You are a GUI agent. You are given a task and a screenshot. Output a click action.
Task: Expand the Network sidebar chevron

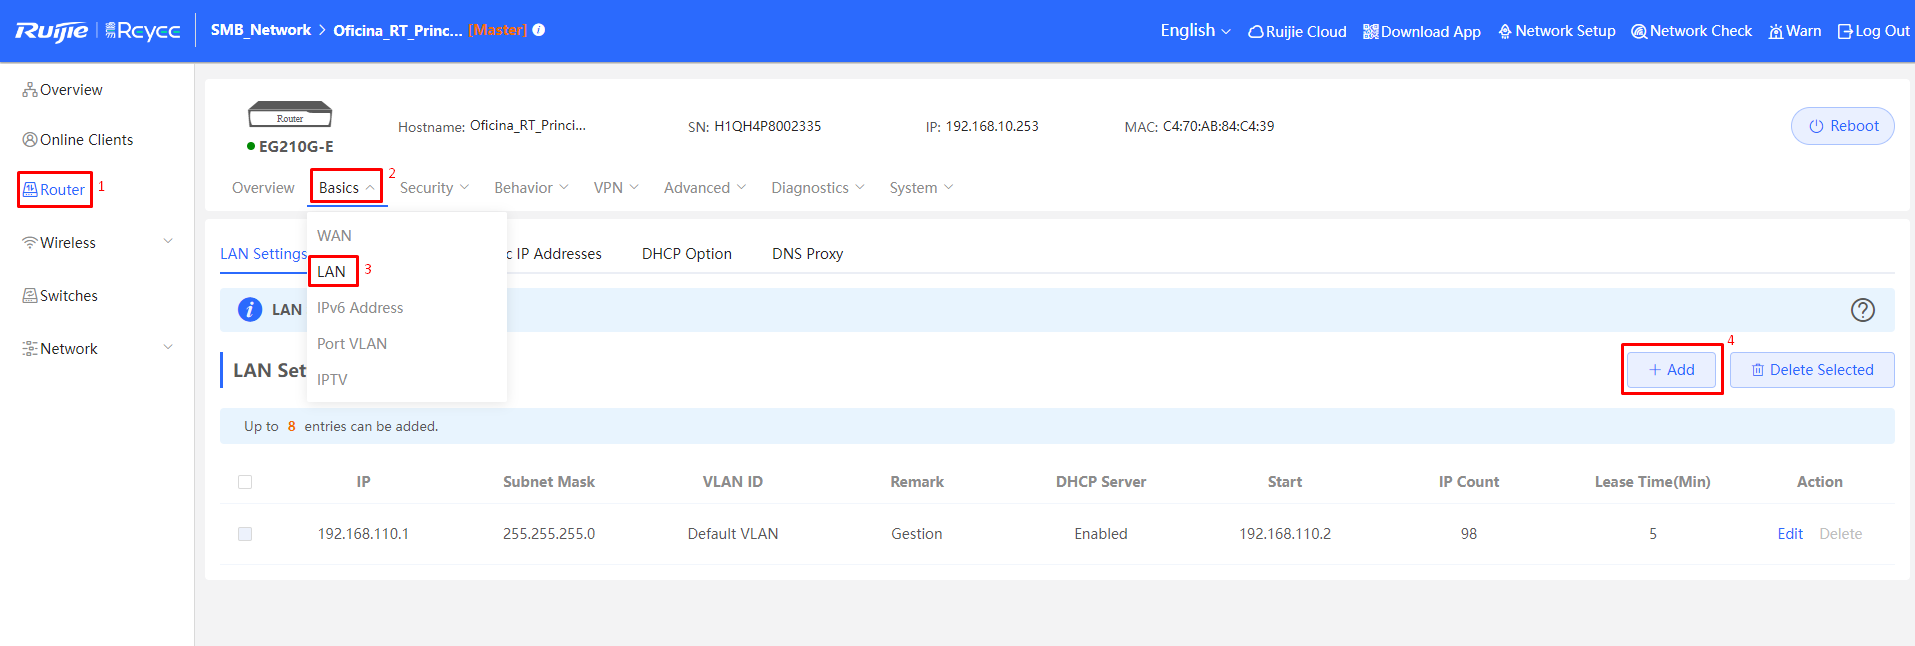(168, 348)
